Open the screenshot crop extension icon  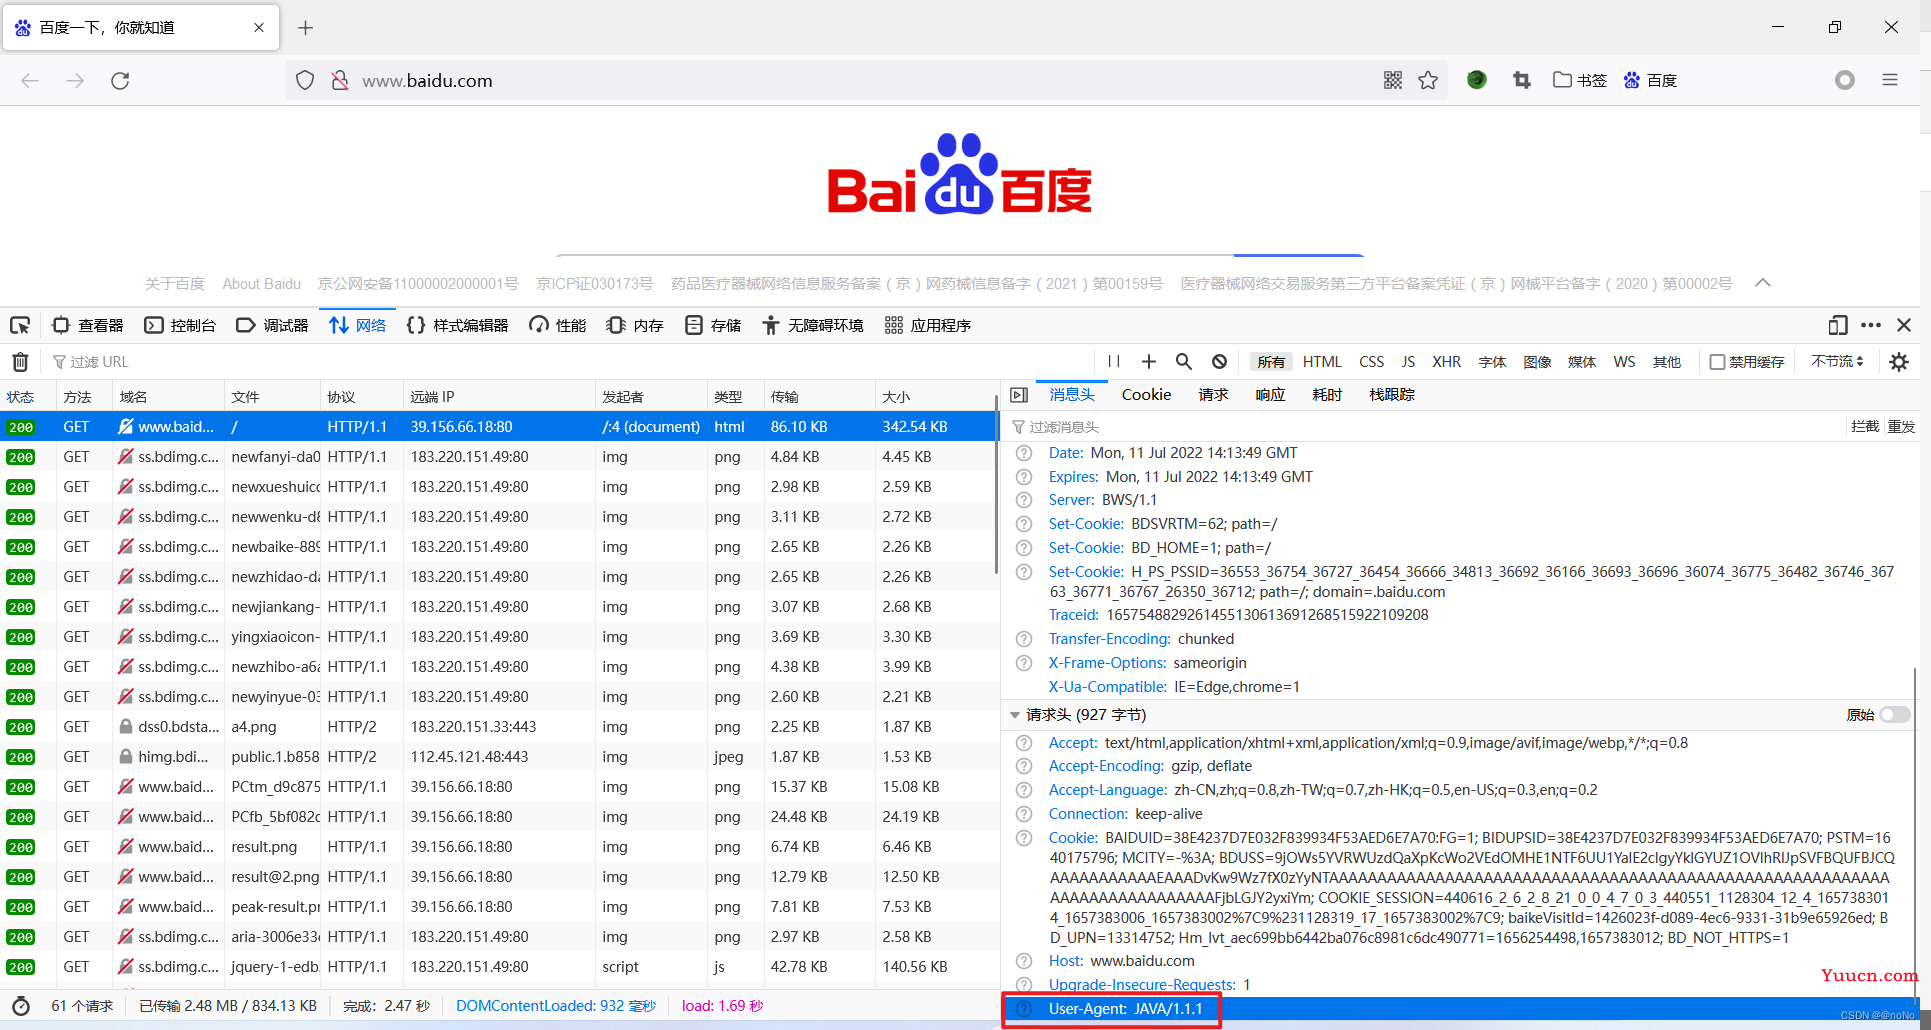pos(1522,81)
